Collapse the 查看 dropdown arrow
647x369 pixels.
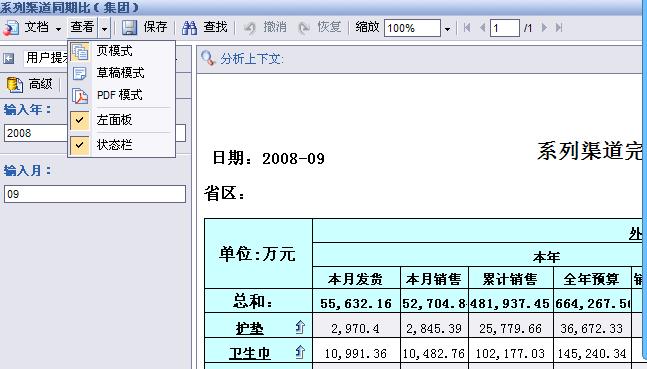click(x=104, y=28)
